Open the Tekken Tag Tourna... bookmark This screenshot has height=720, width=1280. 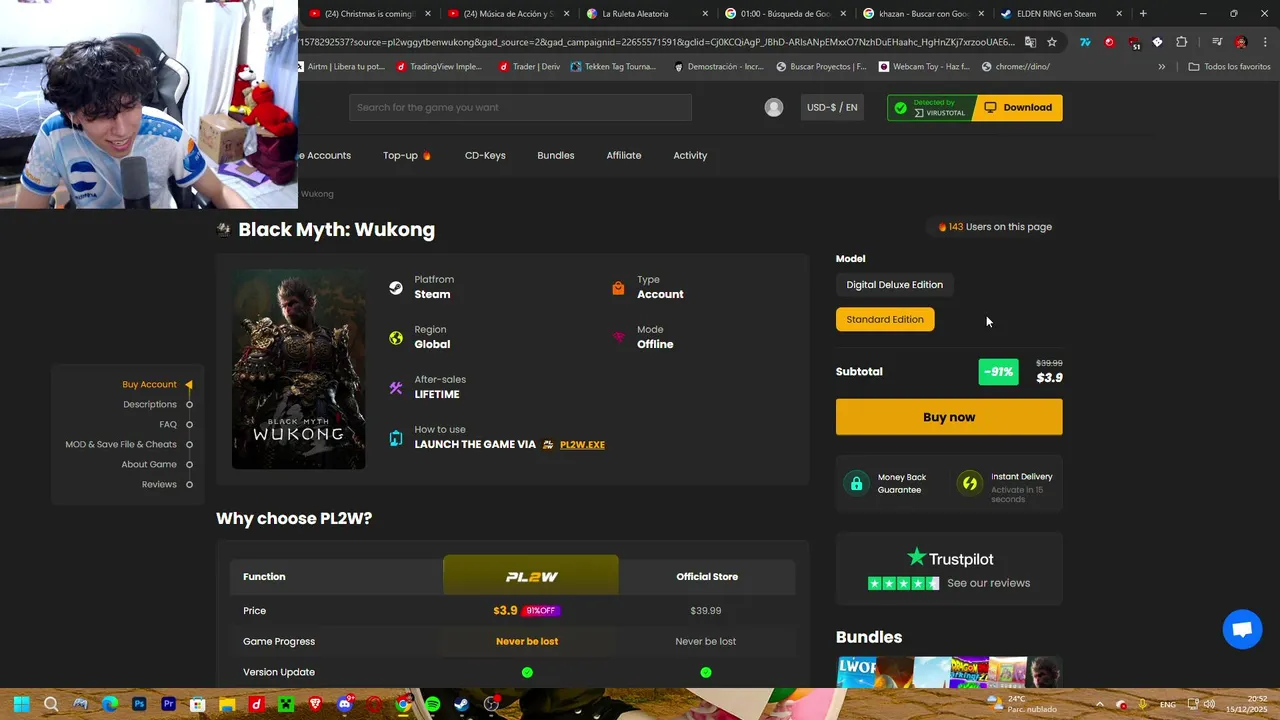[x=613, y=67]
